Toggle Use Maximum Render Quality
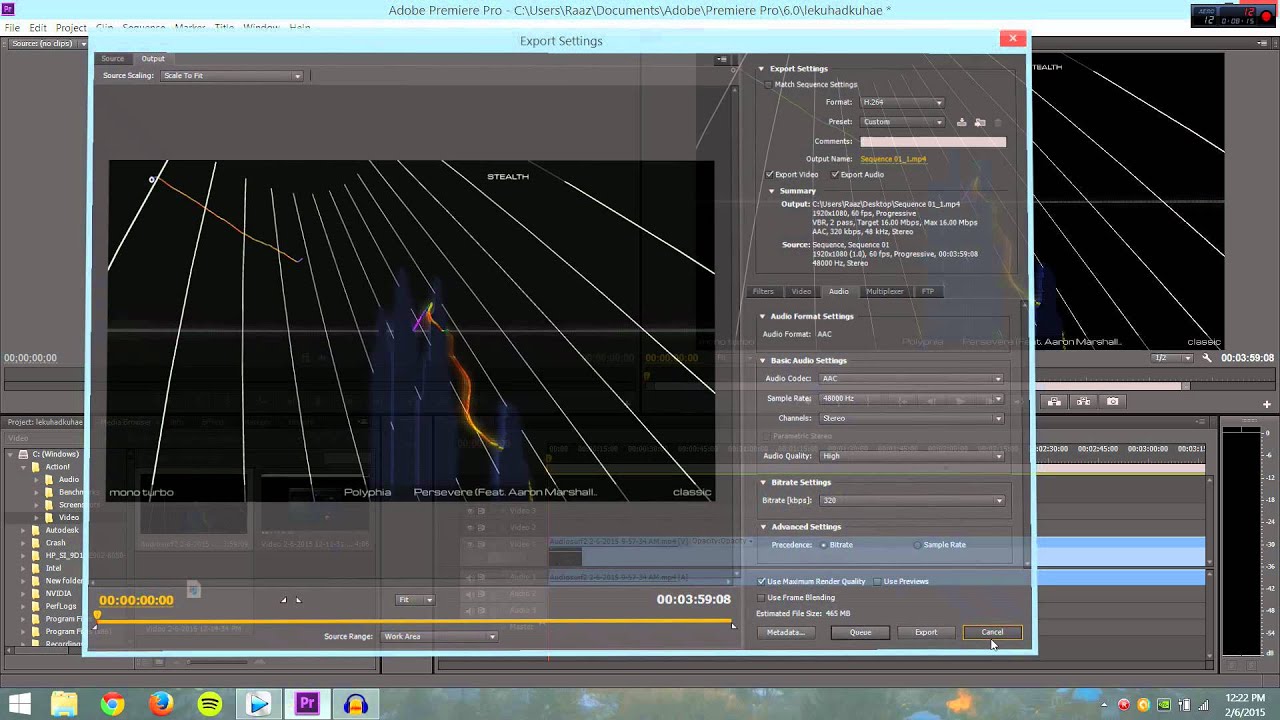 pyautogui.click(x=762, y=581)
